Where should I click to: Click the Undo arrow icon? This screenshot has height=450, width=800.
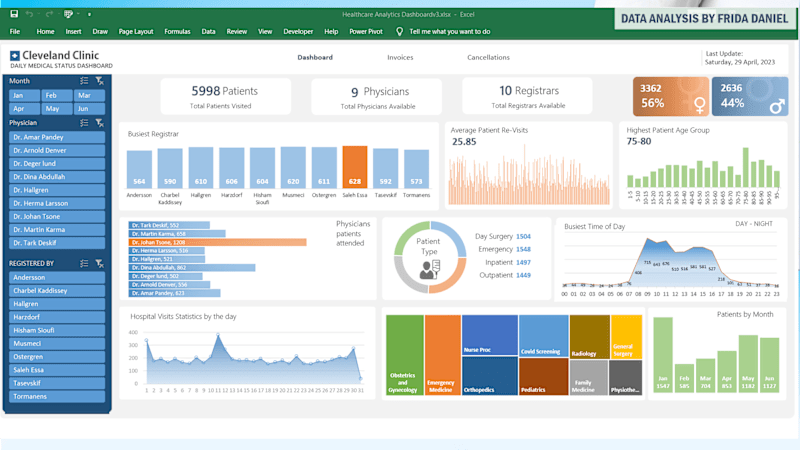30,14
